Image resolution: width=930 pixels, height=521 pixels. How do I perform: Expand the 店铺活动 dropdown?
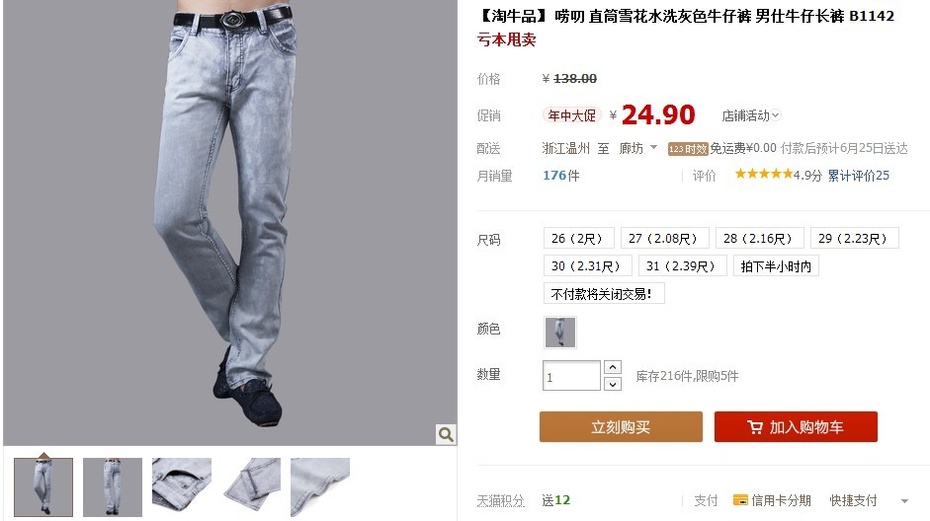pyautogui.click(x=751, y=116)
